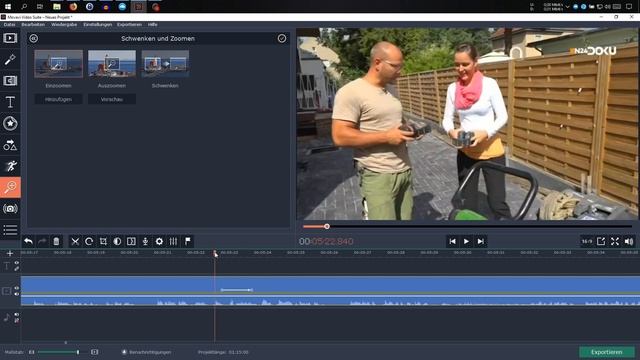Open audio equalizer sliders icon

(x=173, y=241)
